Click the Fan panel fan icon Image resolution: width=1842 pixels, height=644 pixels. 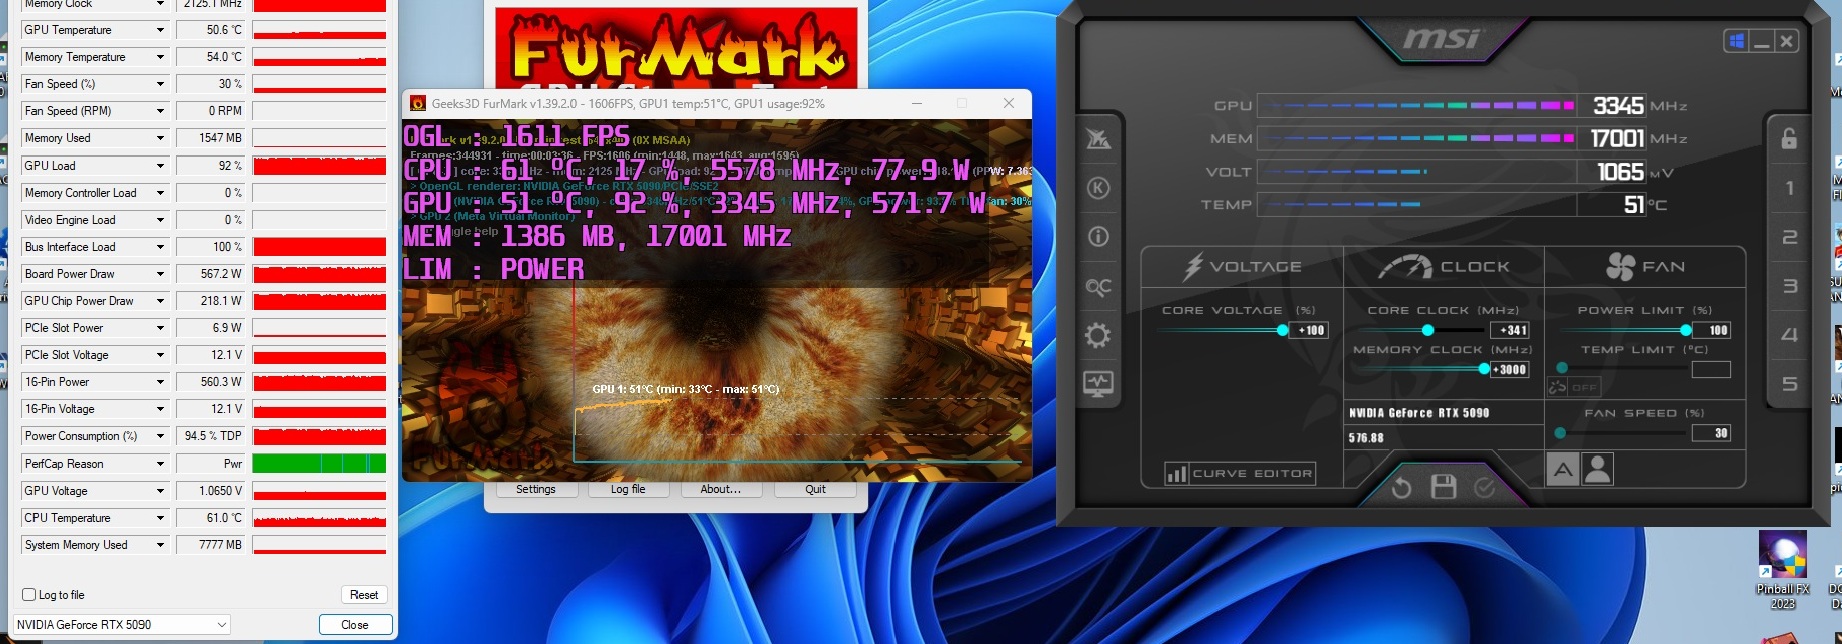[1620, 267]
